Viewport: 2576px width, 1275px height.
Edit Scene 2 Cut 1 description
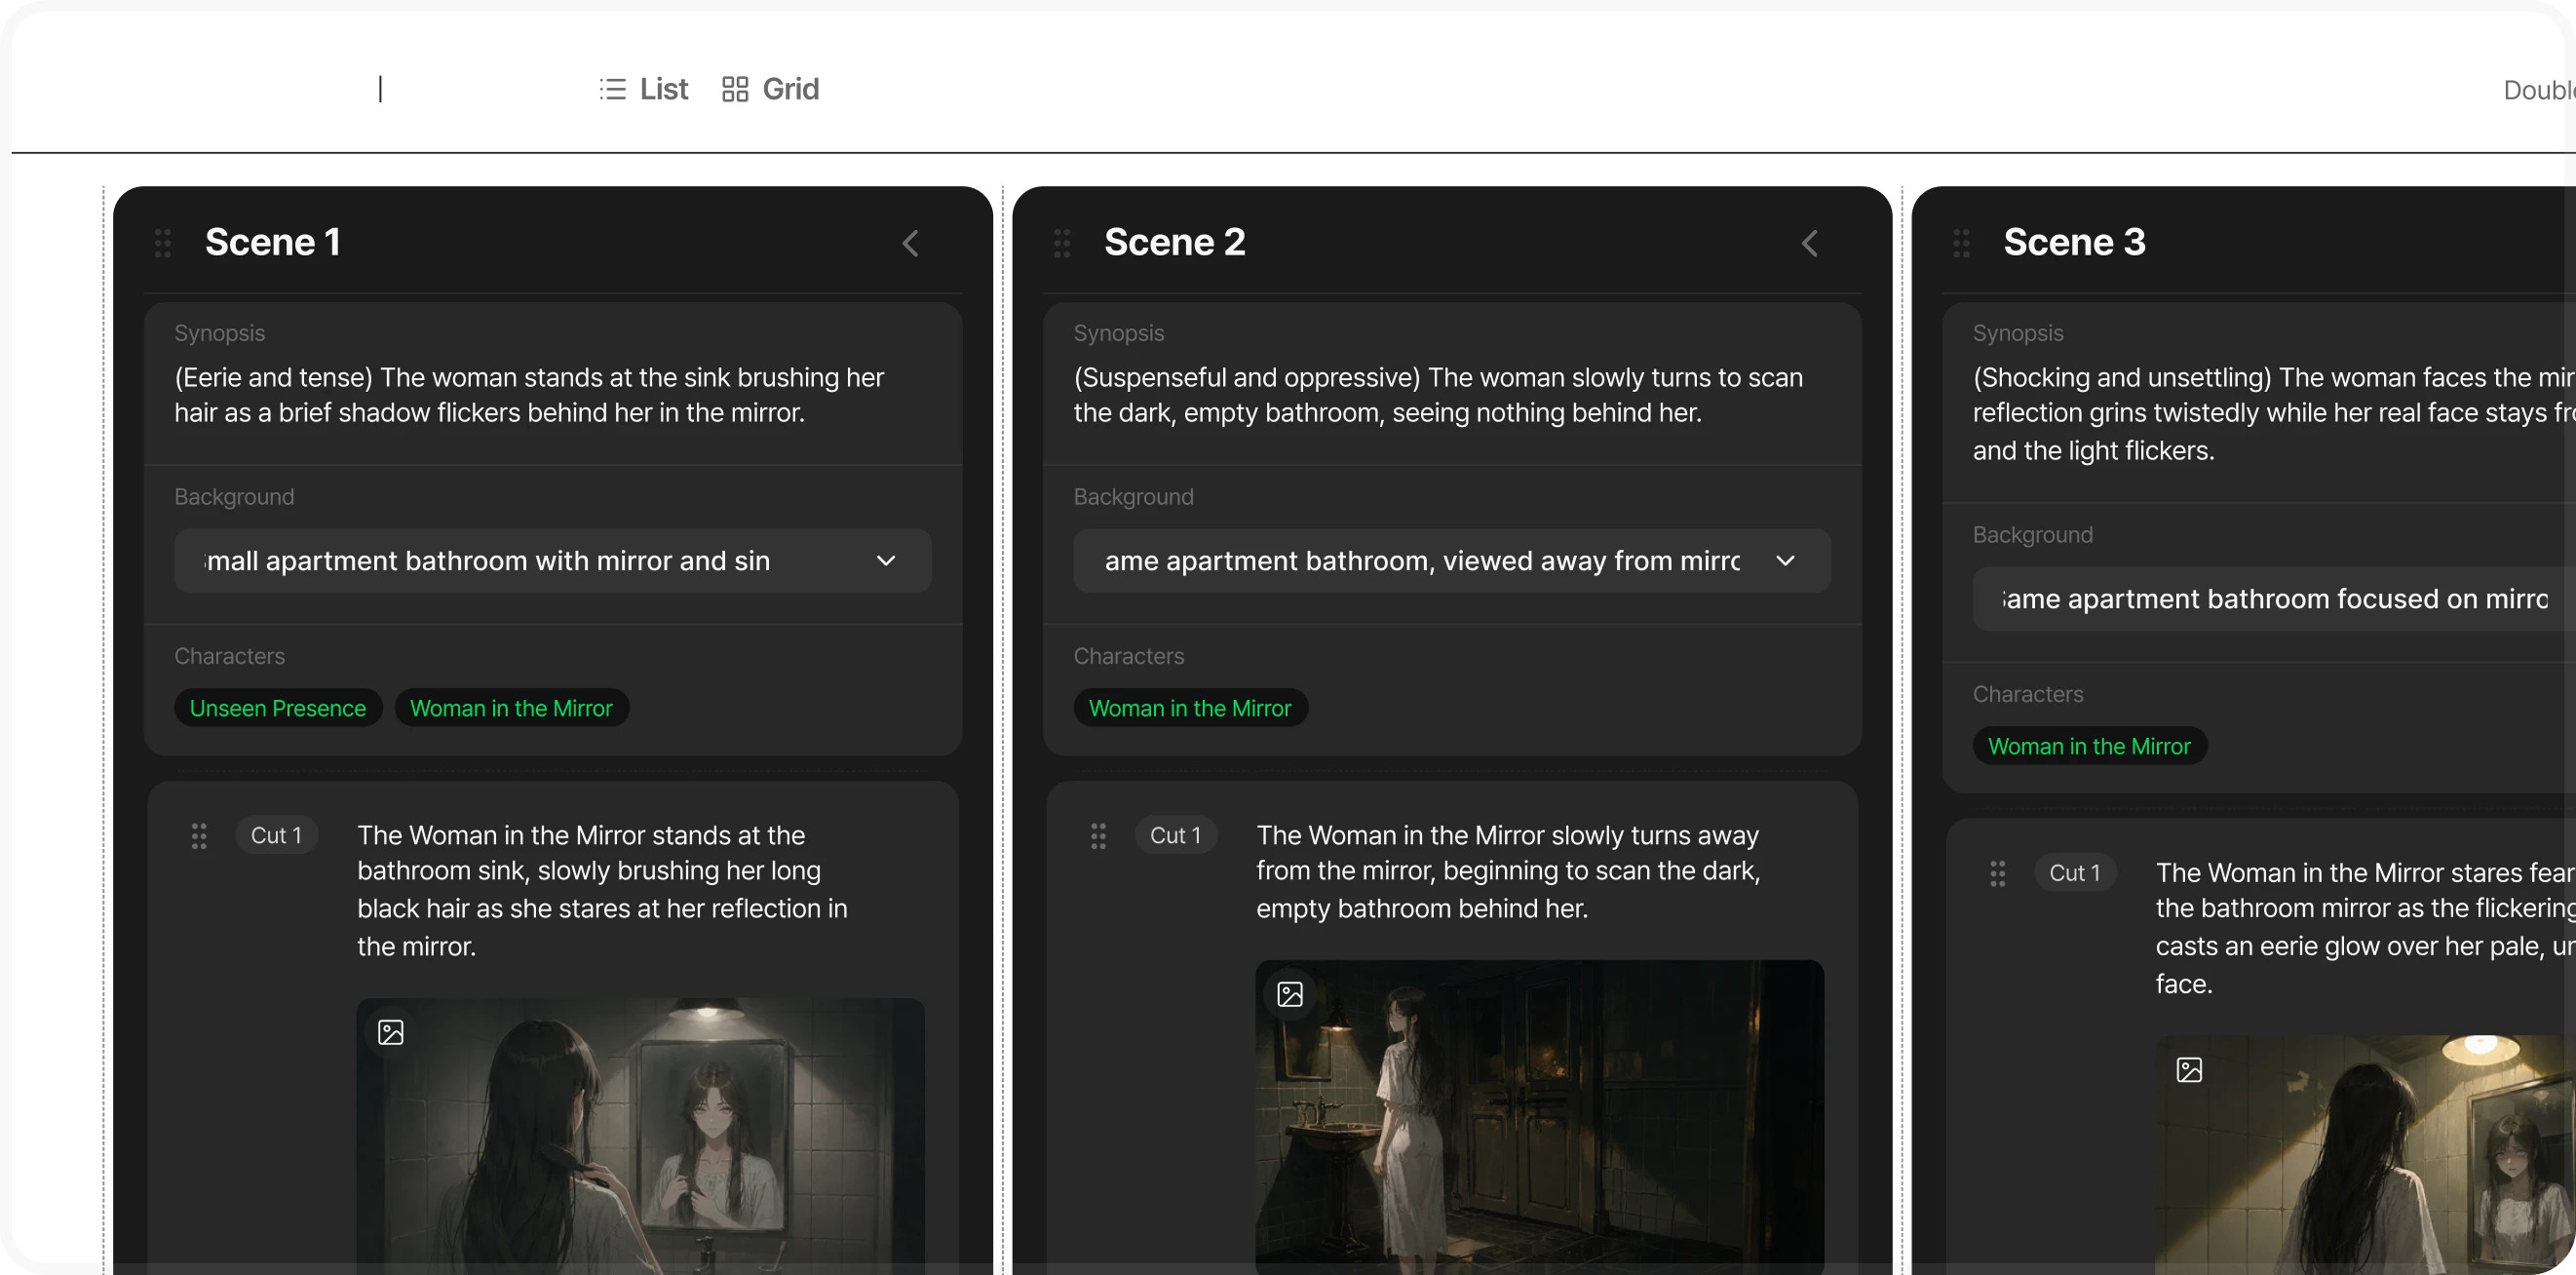coord(1508,871)
